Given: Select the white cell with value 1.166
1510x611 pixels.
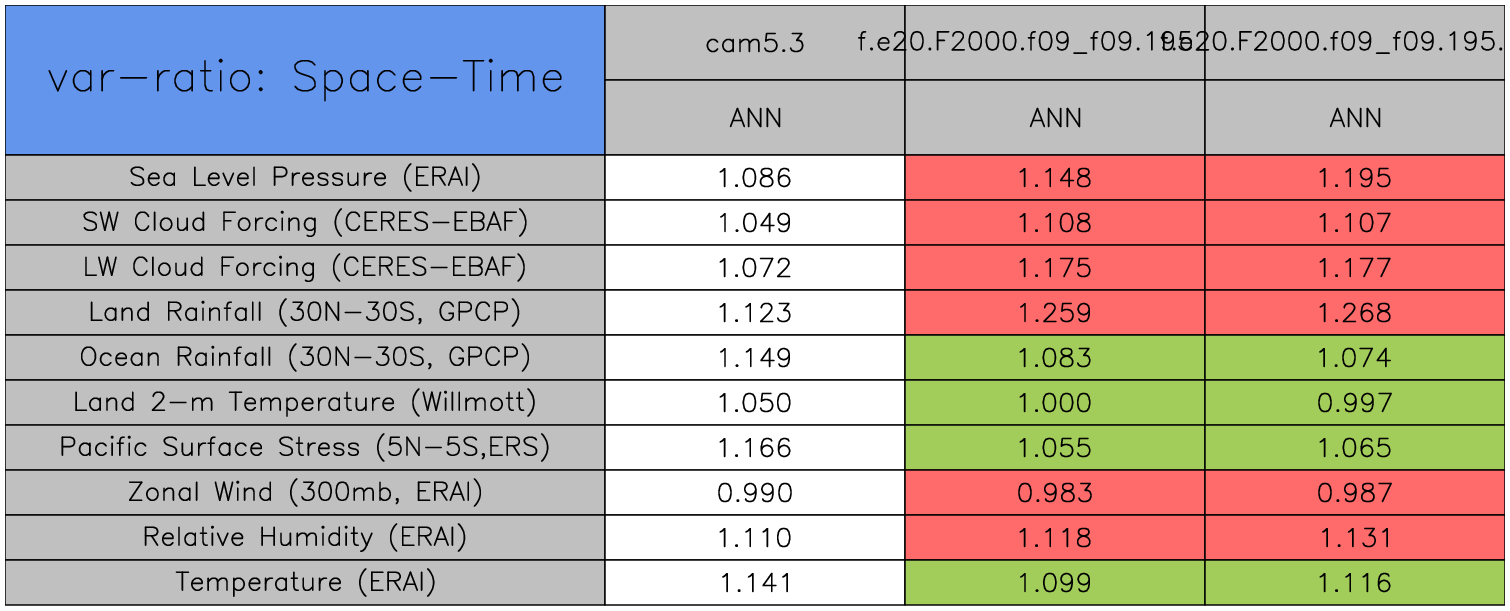Looking at the screenshot, I should (x=754, y=448).
